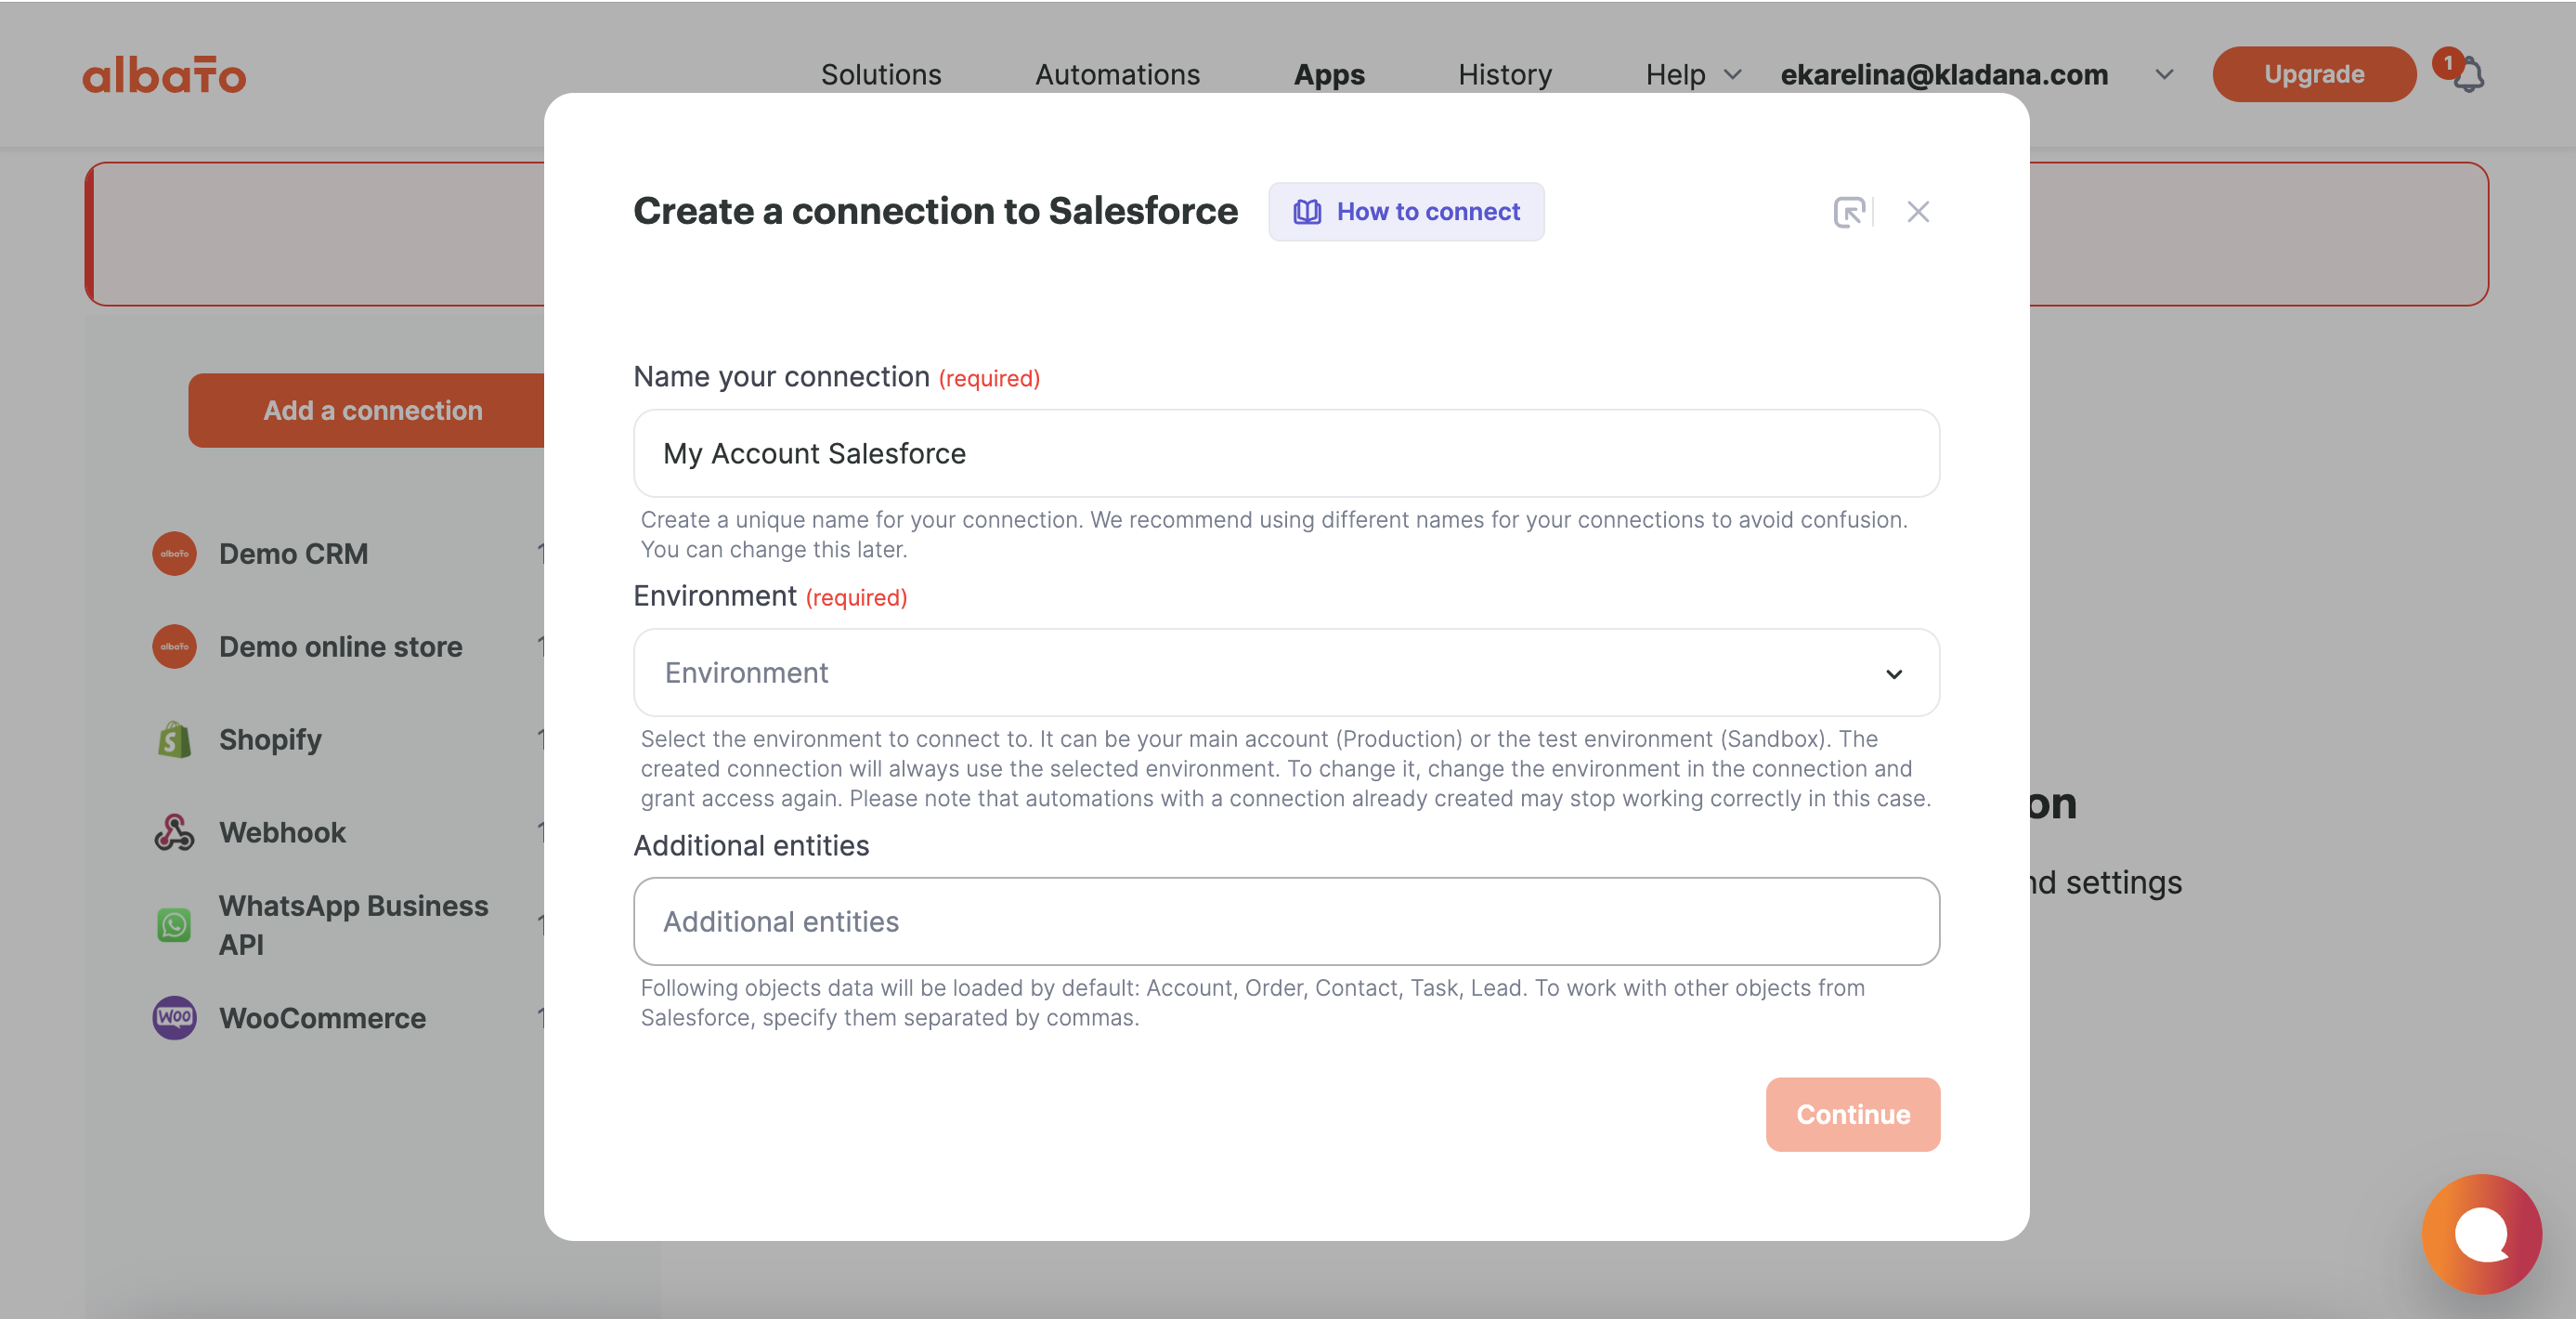Click the Webhook app icon
This screenshot has height=1319, width=2576.
[174, 832]
